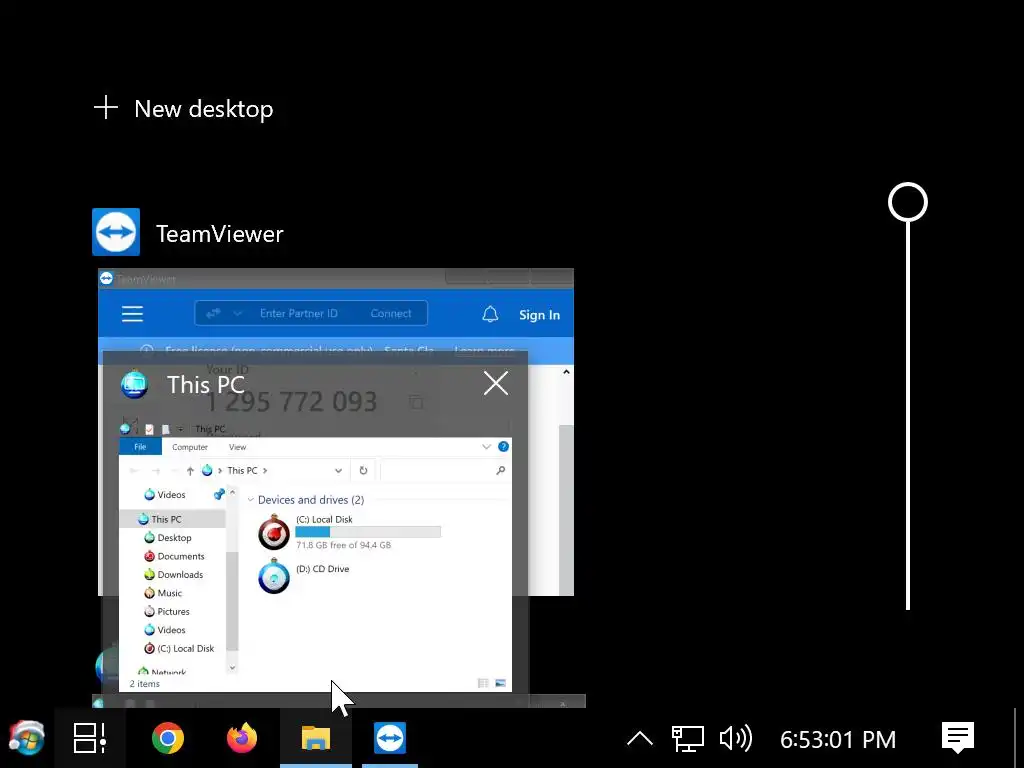Open the File tab in This PC

tap(140, 447)
